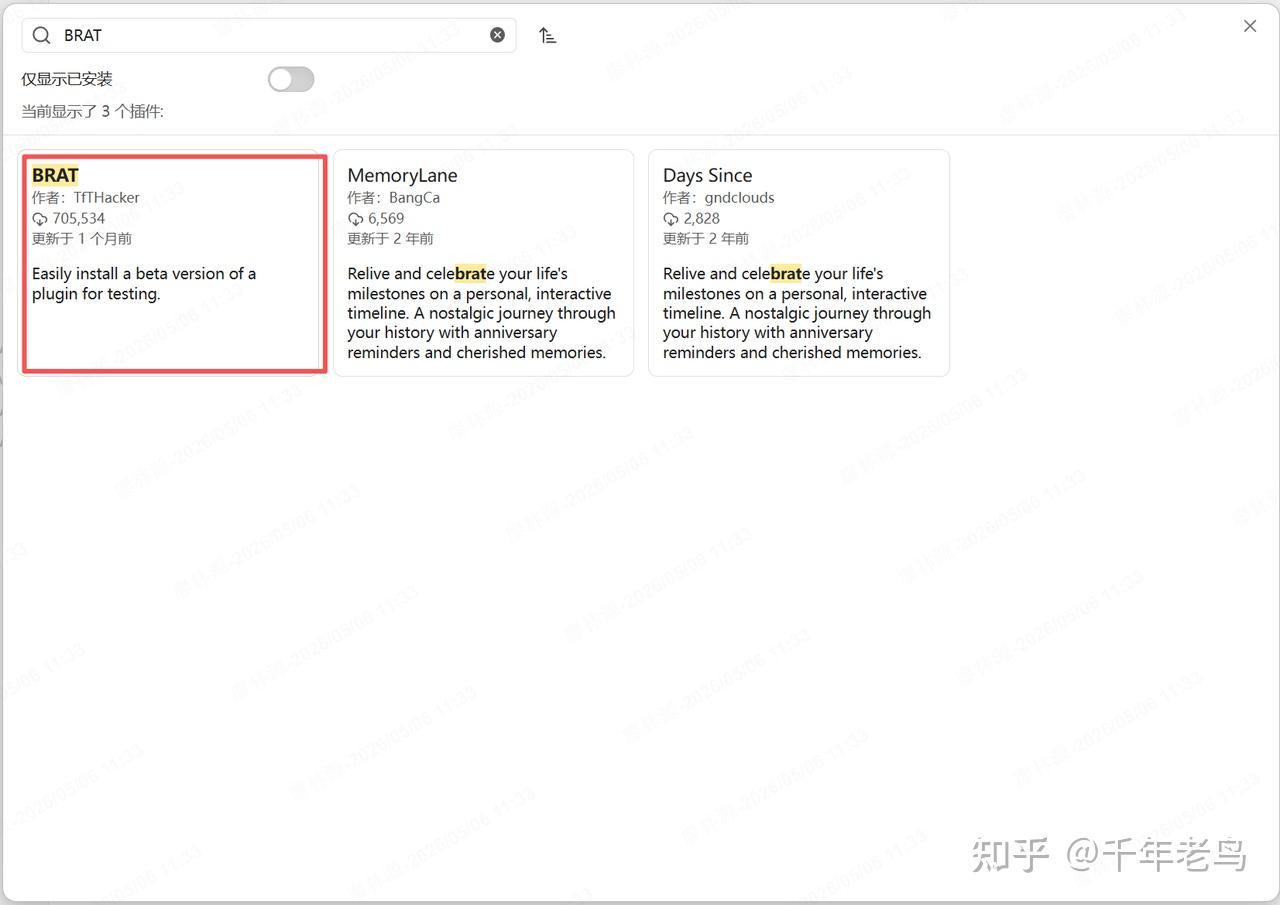Click author name BangCa
The width and height of the screenshot is (1280, 905).
414,198
